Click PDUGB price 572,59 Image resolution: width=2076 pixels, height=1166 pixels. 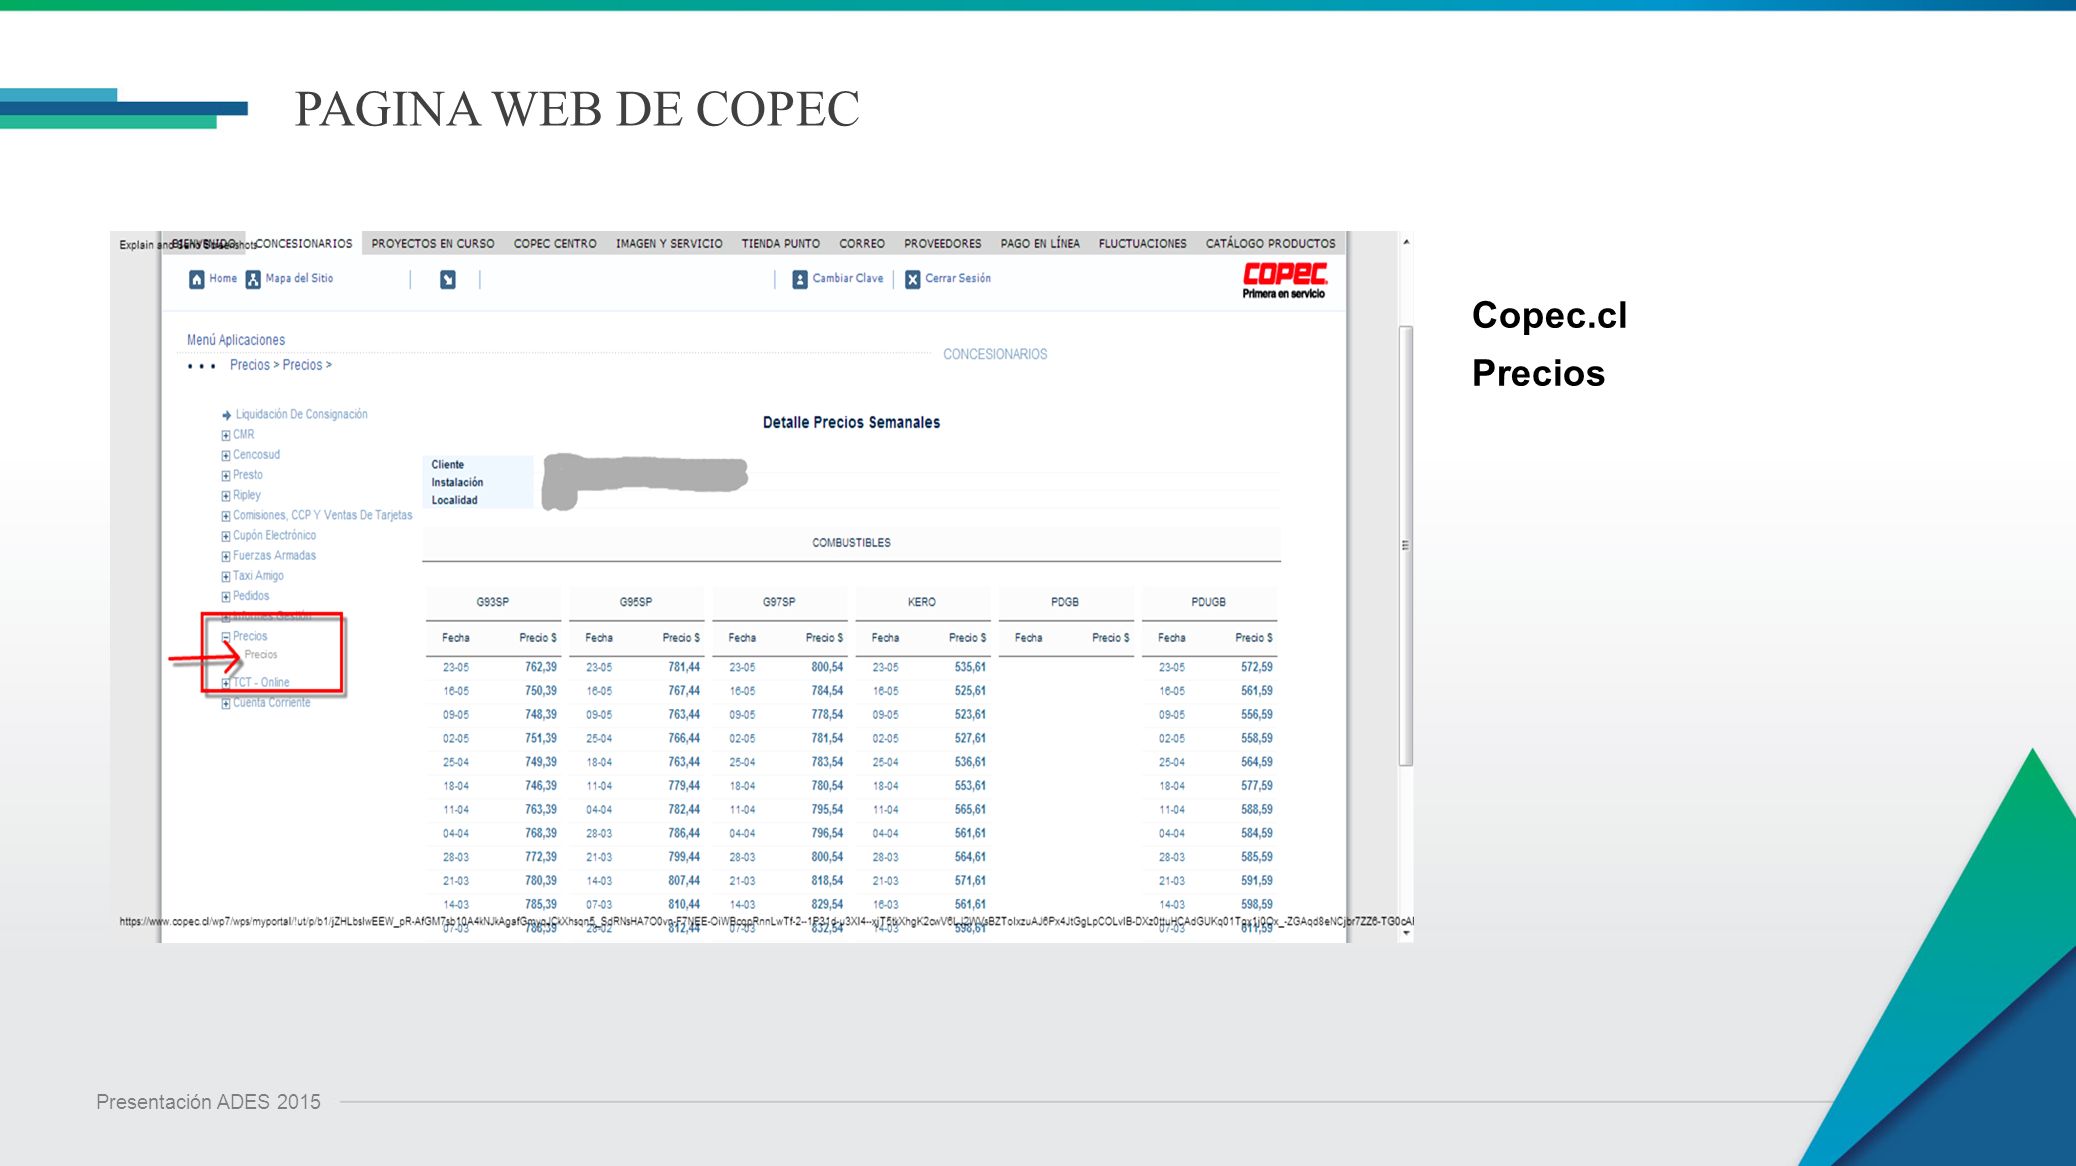pyautogui.click(x=1257, y=667)
